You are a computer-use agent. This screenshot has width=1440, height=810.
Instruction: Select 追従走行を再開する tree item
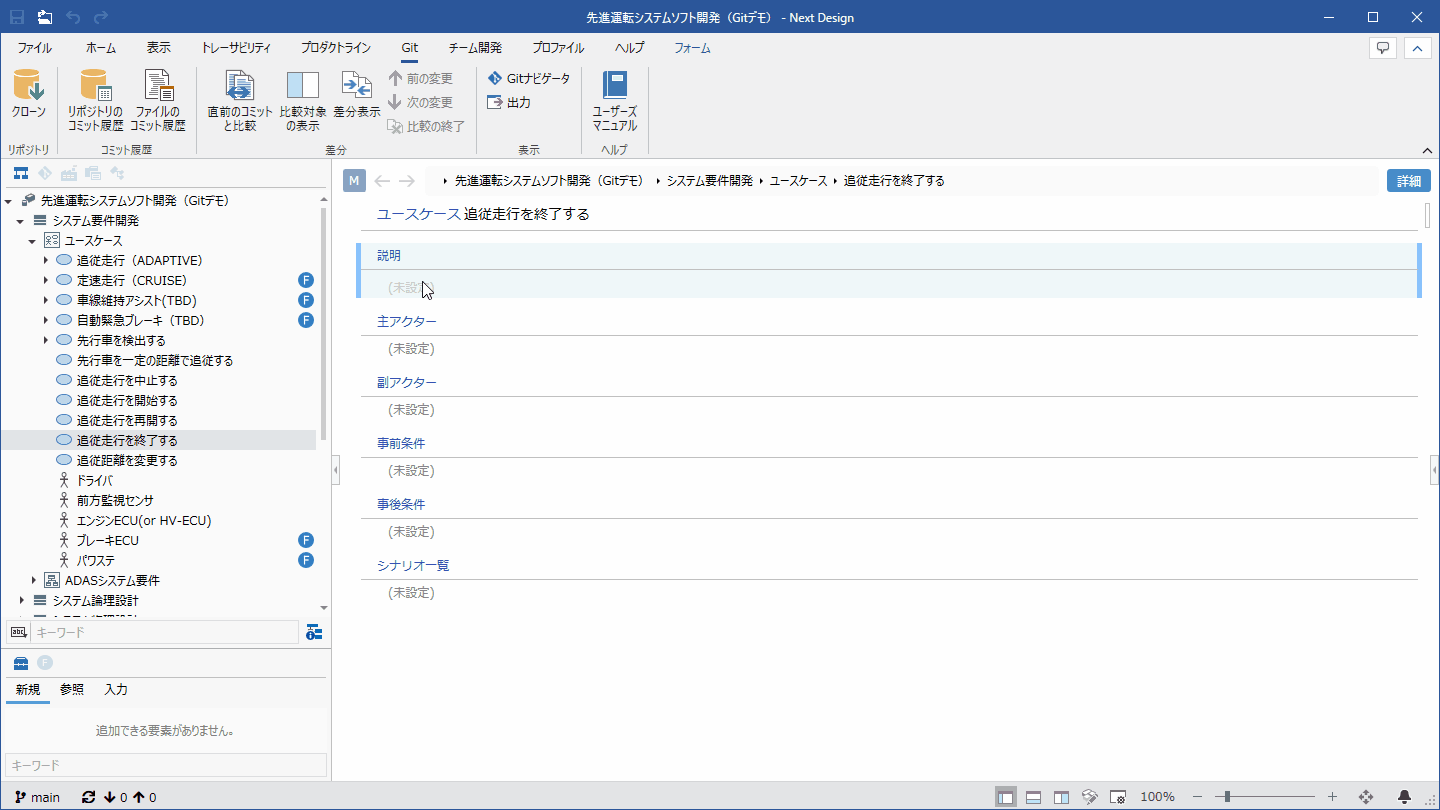(127, 420)
